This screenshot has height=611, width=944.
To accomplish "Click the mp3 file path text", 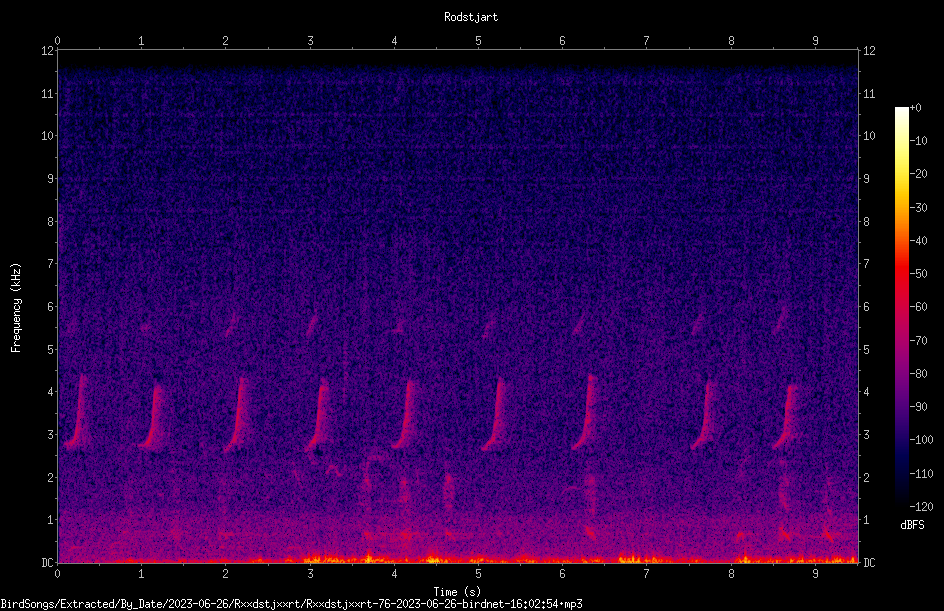I will [291, 604].
